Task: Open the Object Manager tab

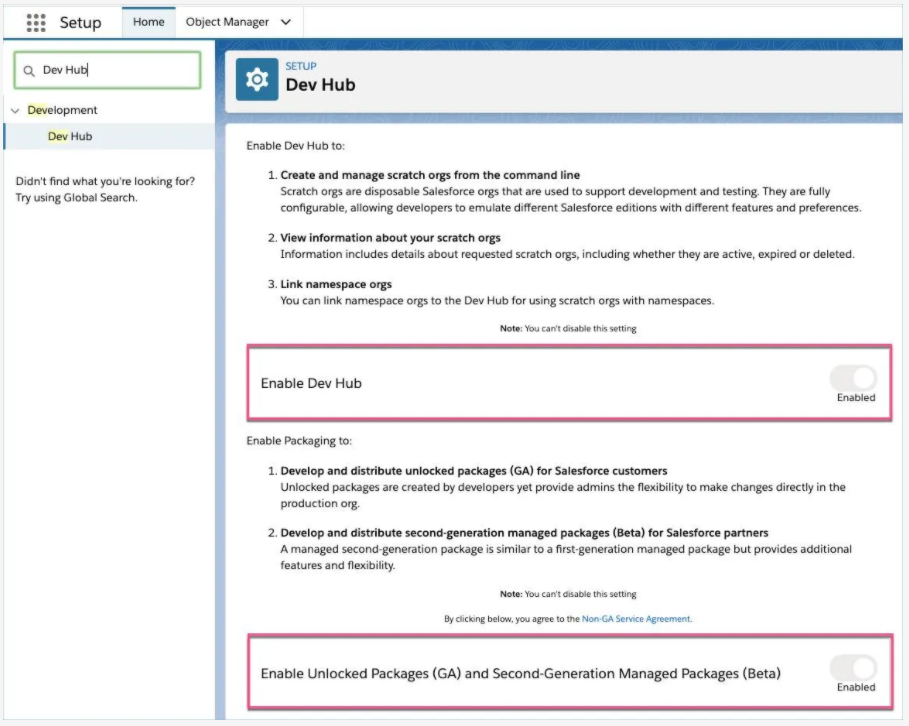Action: pos(227,22)
